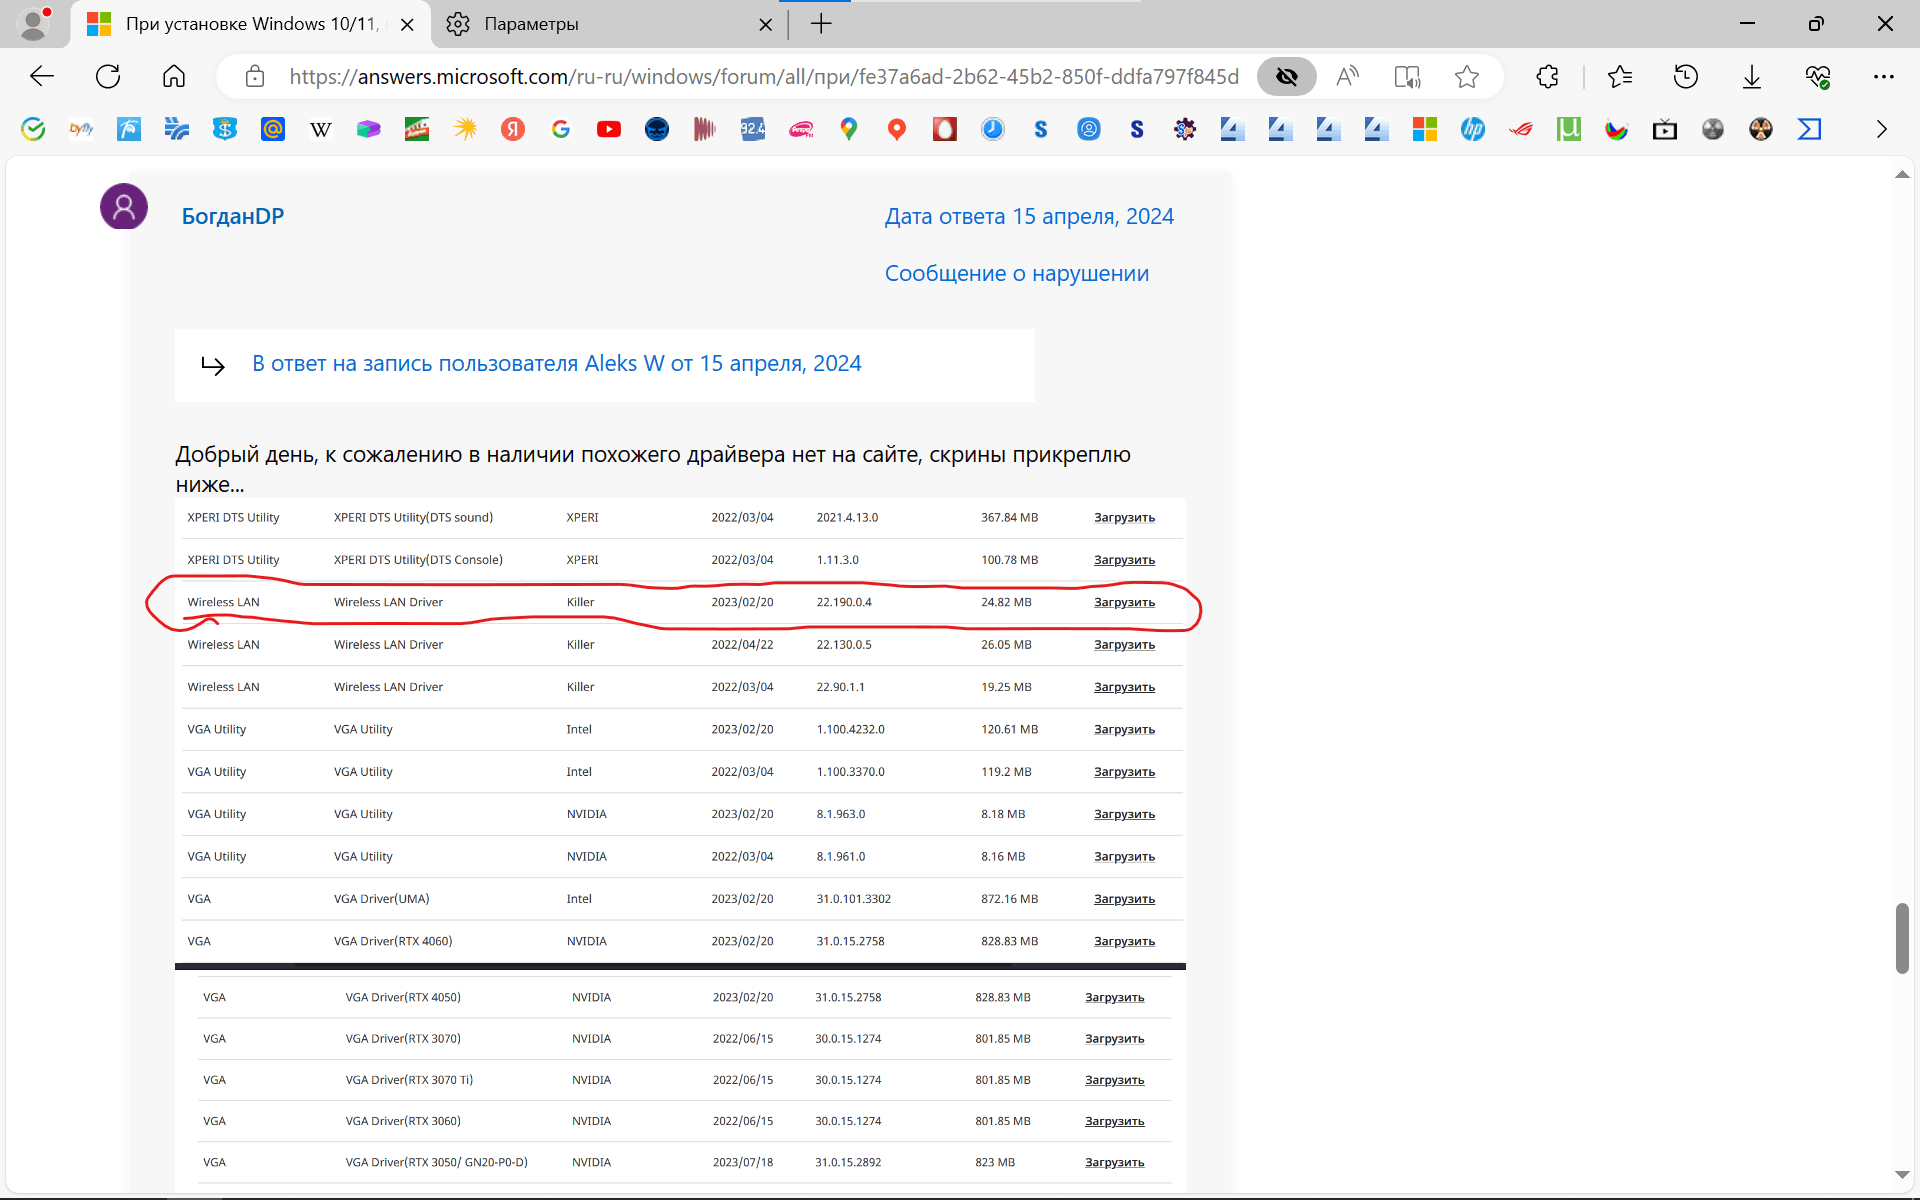Open the TV player bookmark
The image size is (1920, 1200).
pyautogui.click(x=1665, y=129)
